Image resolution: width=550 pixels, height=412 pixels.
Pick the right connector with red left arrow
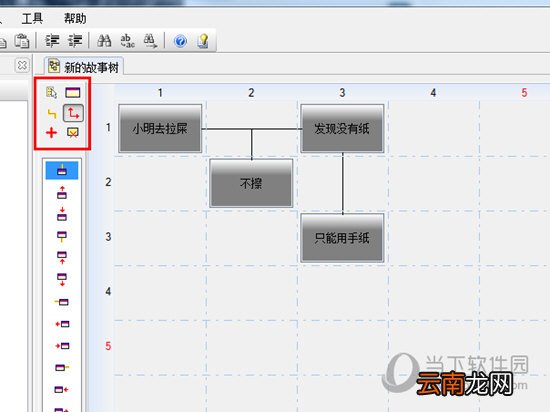pos(61,389)
